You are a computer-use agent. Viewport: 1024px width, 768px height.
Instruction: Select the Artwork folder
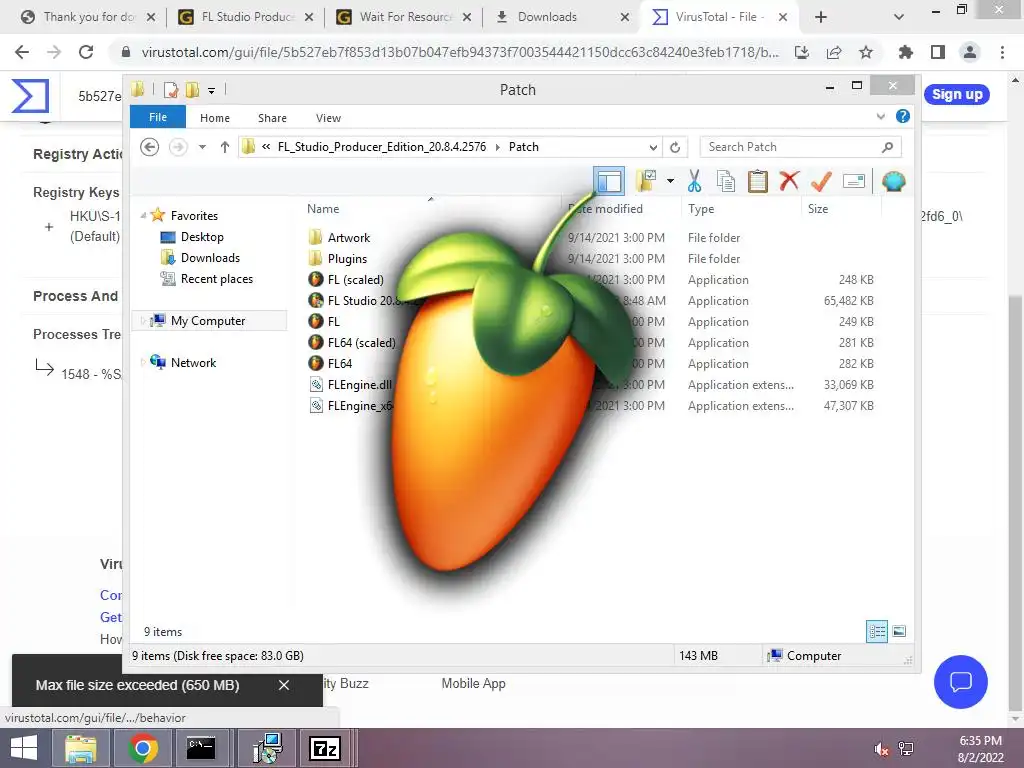(349, 238)
